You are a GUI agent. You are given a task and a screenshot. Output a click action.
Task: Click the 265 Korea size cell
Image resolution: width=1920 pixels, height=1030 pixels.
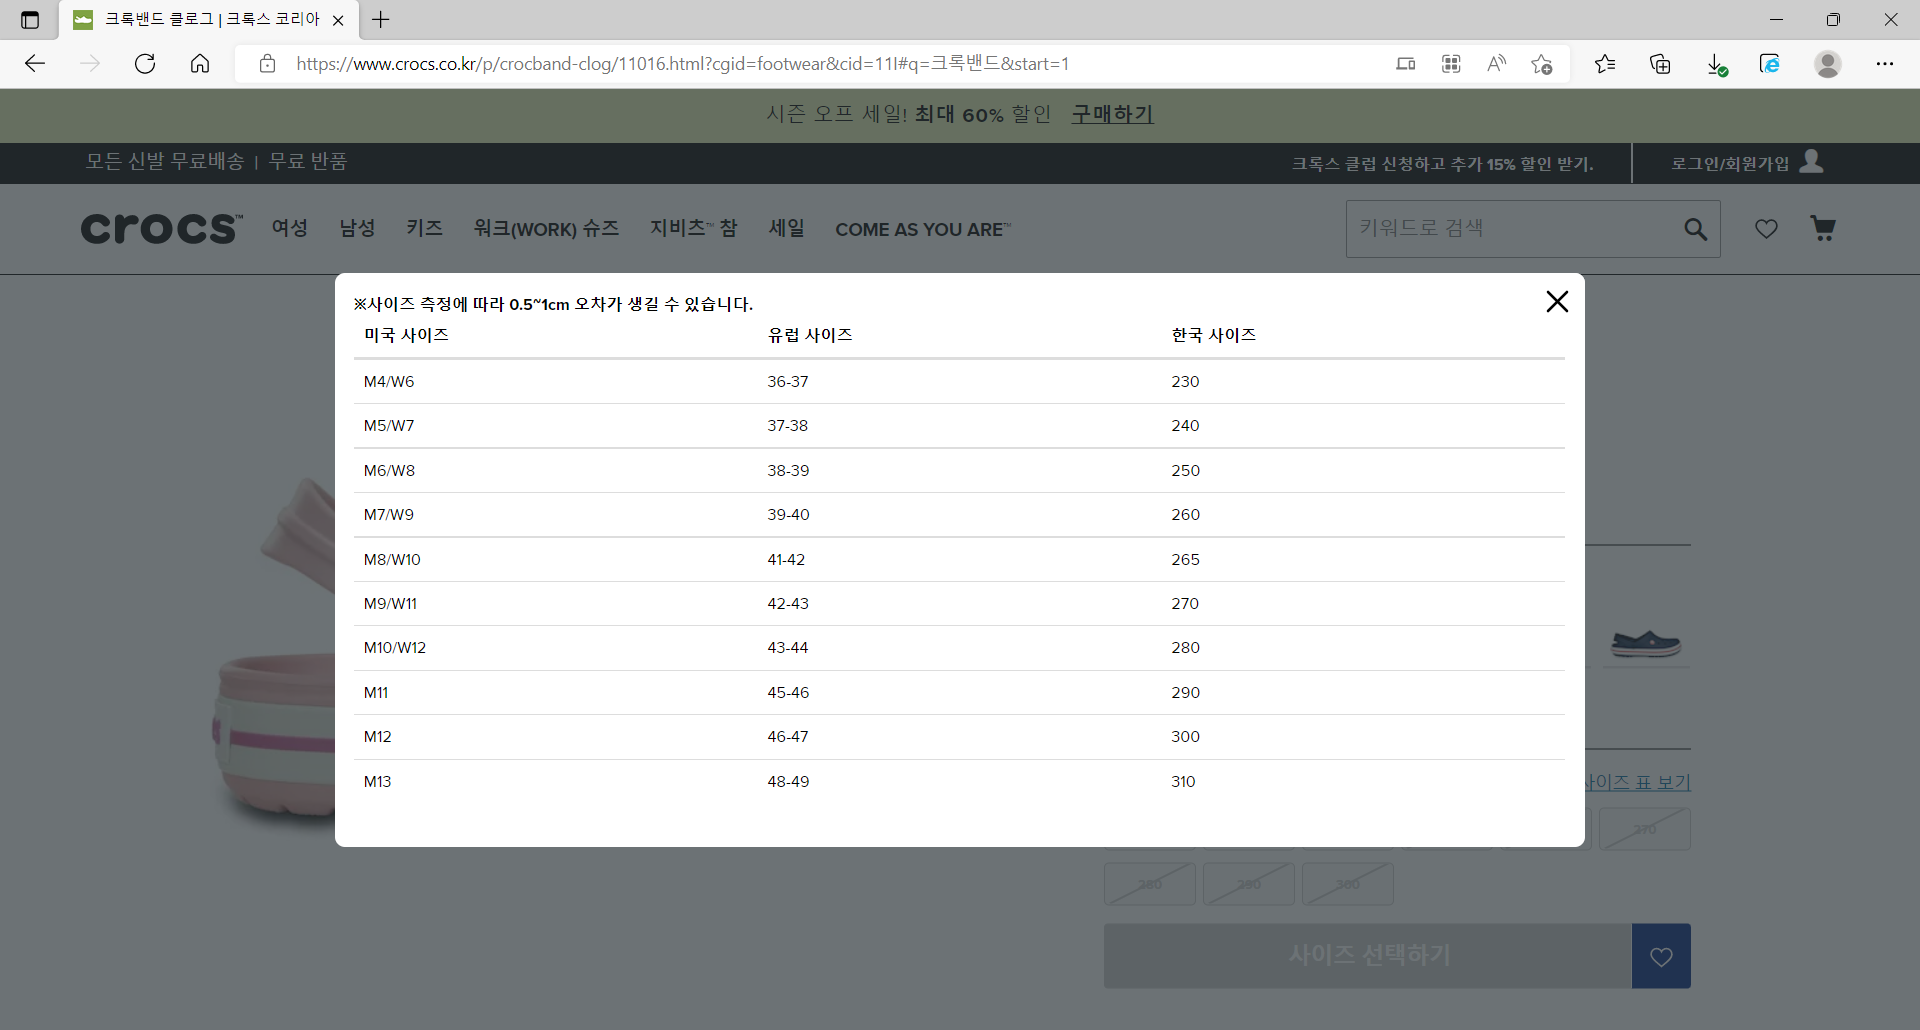[x=1185, y=560]
